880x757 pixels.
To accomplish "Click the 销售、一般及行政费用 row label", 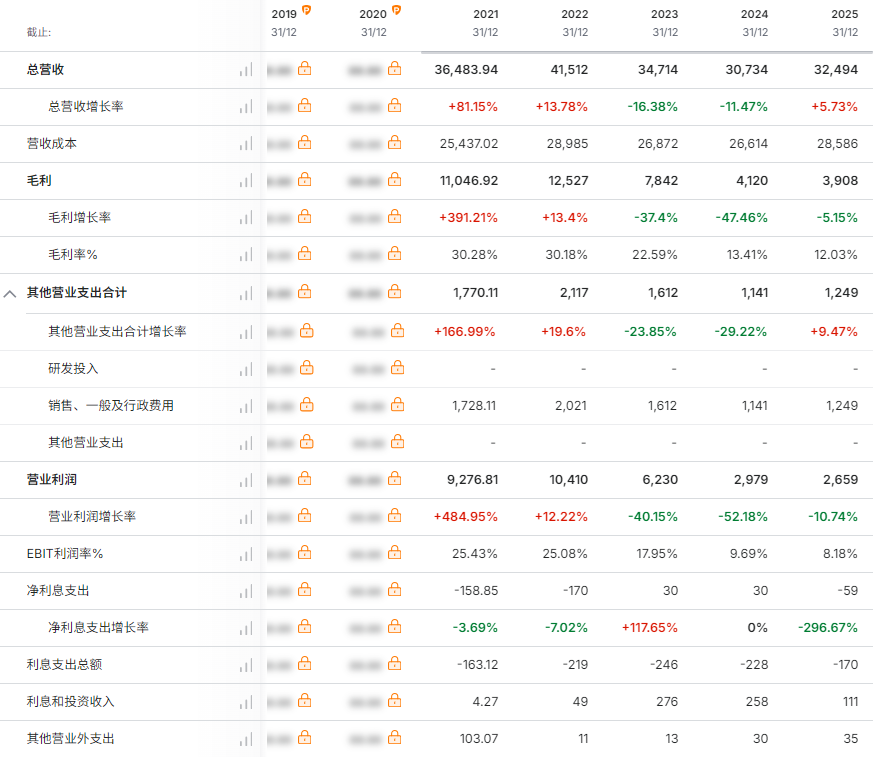I will pos(111,406).
